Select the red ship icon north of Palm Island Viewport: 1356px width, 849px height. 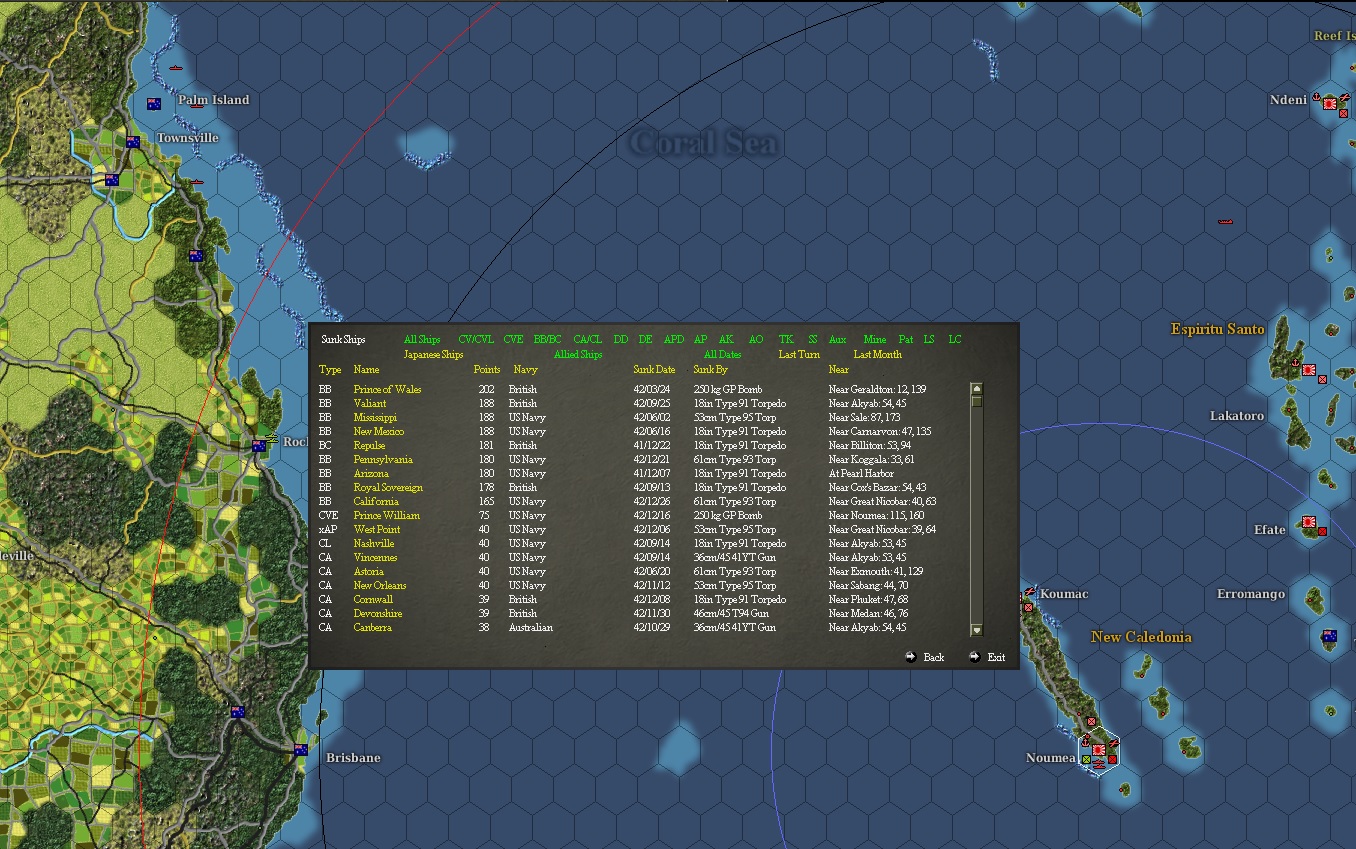pos(176,68)
